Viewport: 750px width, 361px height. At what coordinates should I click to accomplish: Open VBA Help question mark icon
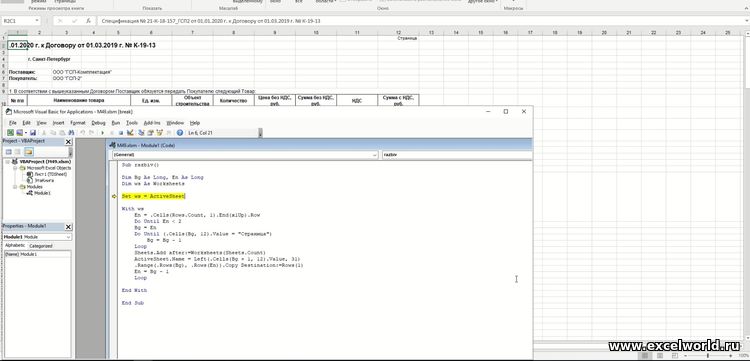click(180, 132)
